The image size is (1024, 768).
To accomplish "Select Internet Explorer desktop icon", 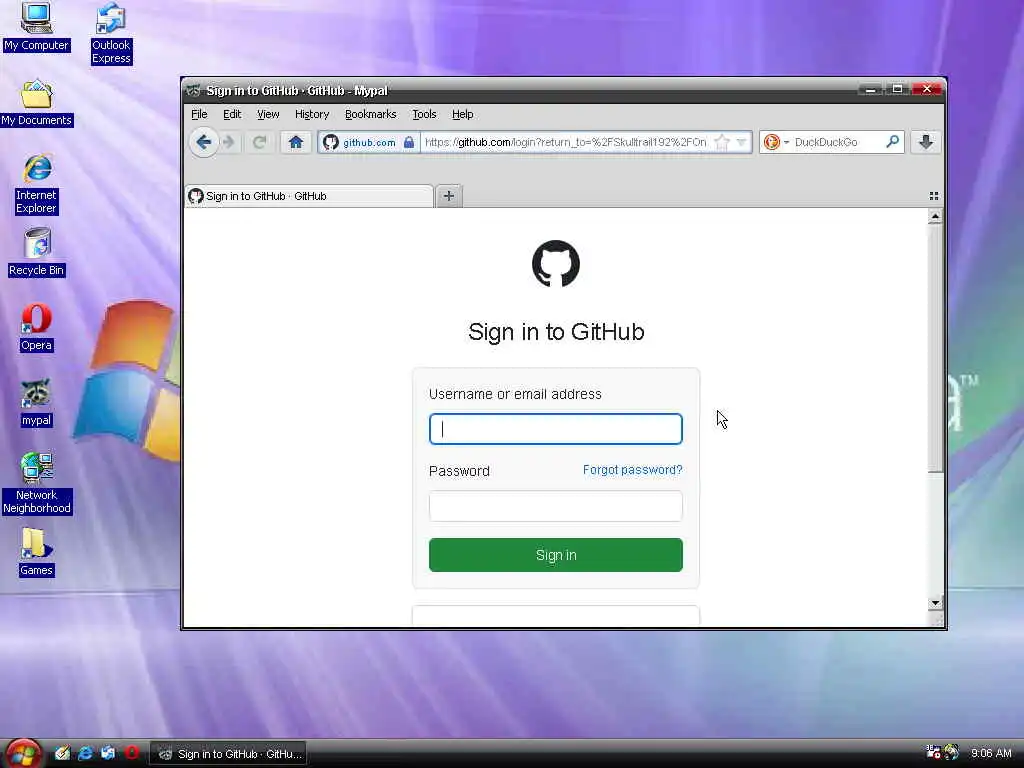I will (37, 184).
